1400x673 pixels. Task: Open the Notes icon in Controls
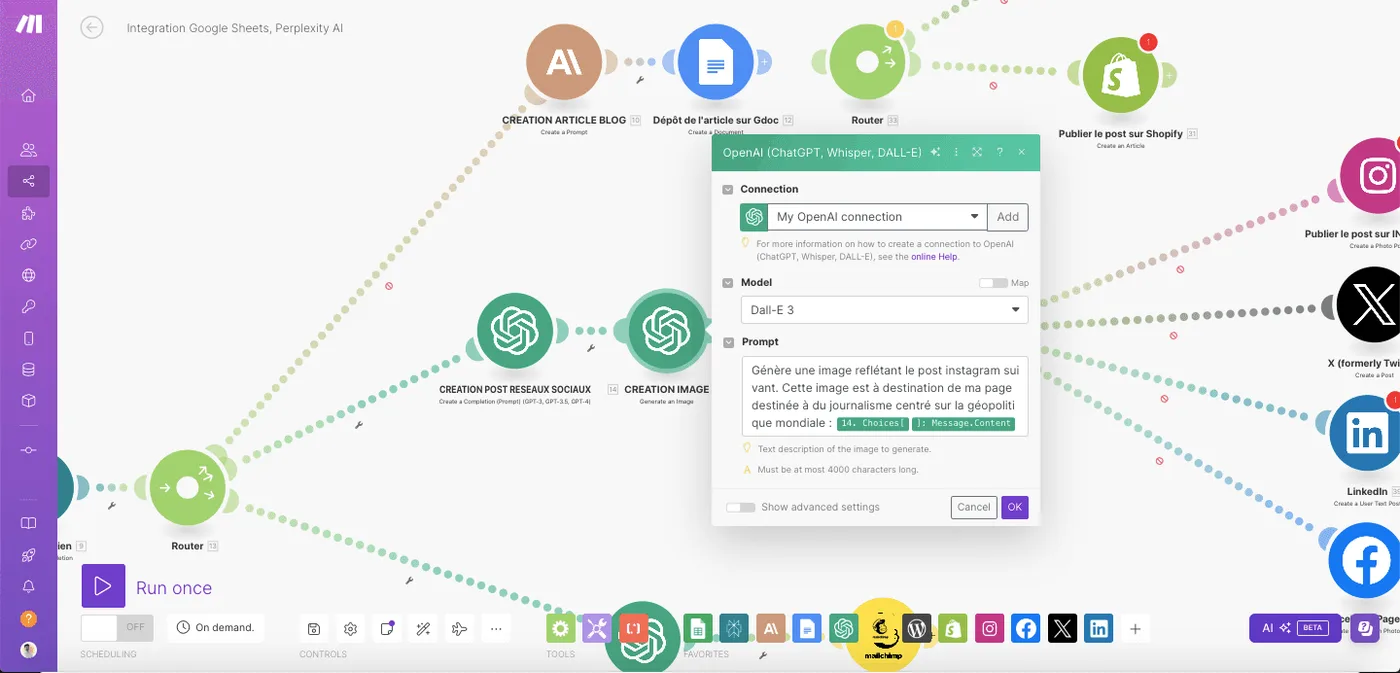click(x=387, y=629)
